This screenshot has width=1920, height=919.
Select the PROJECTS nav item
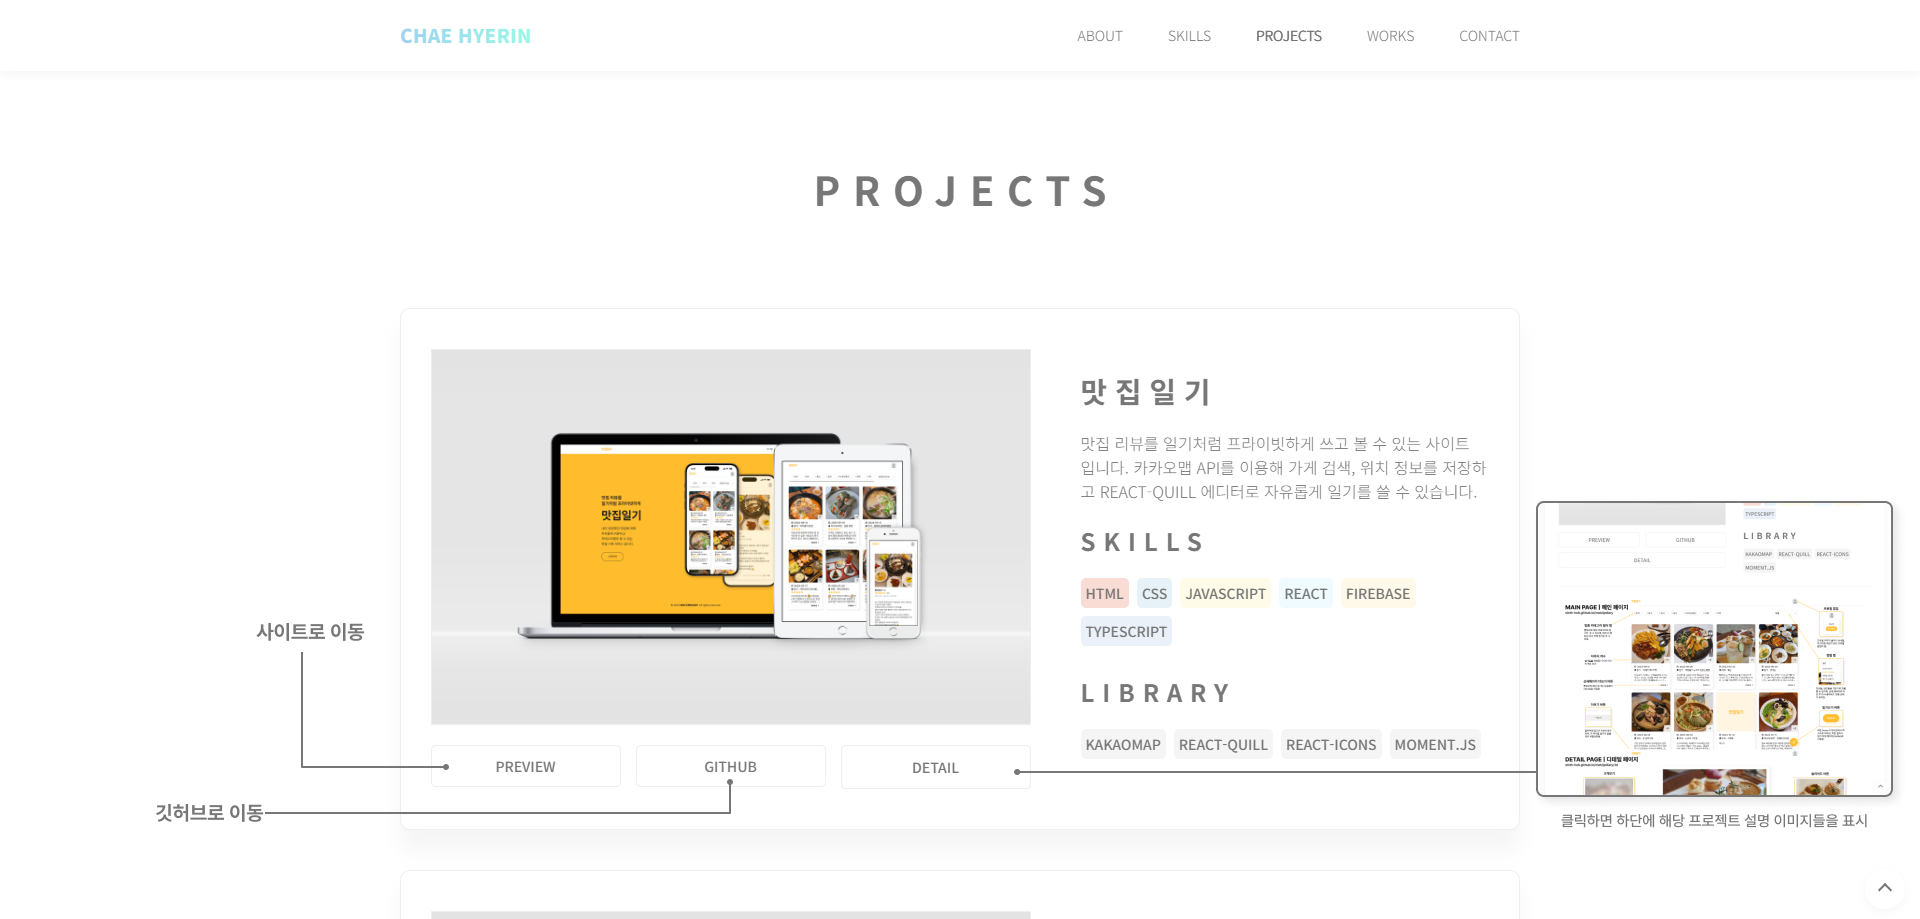click(1288, 36)
